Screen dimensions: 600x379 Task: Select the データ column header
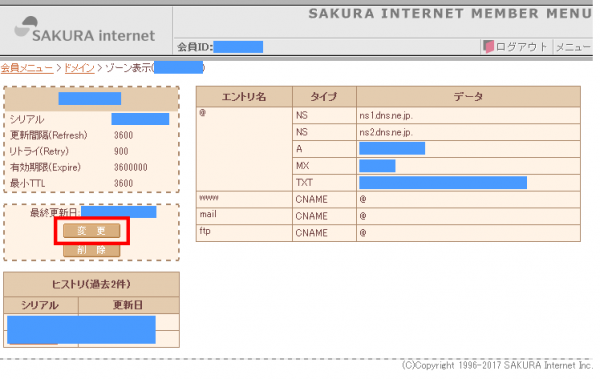coord(468,96)
